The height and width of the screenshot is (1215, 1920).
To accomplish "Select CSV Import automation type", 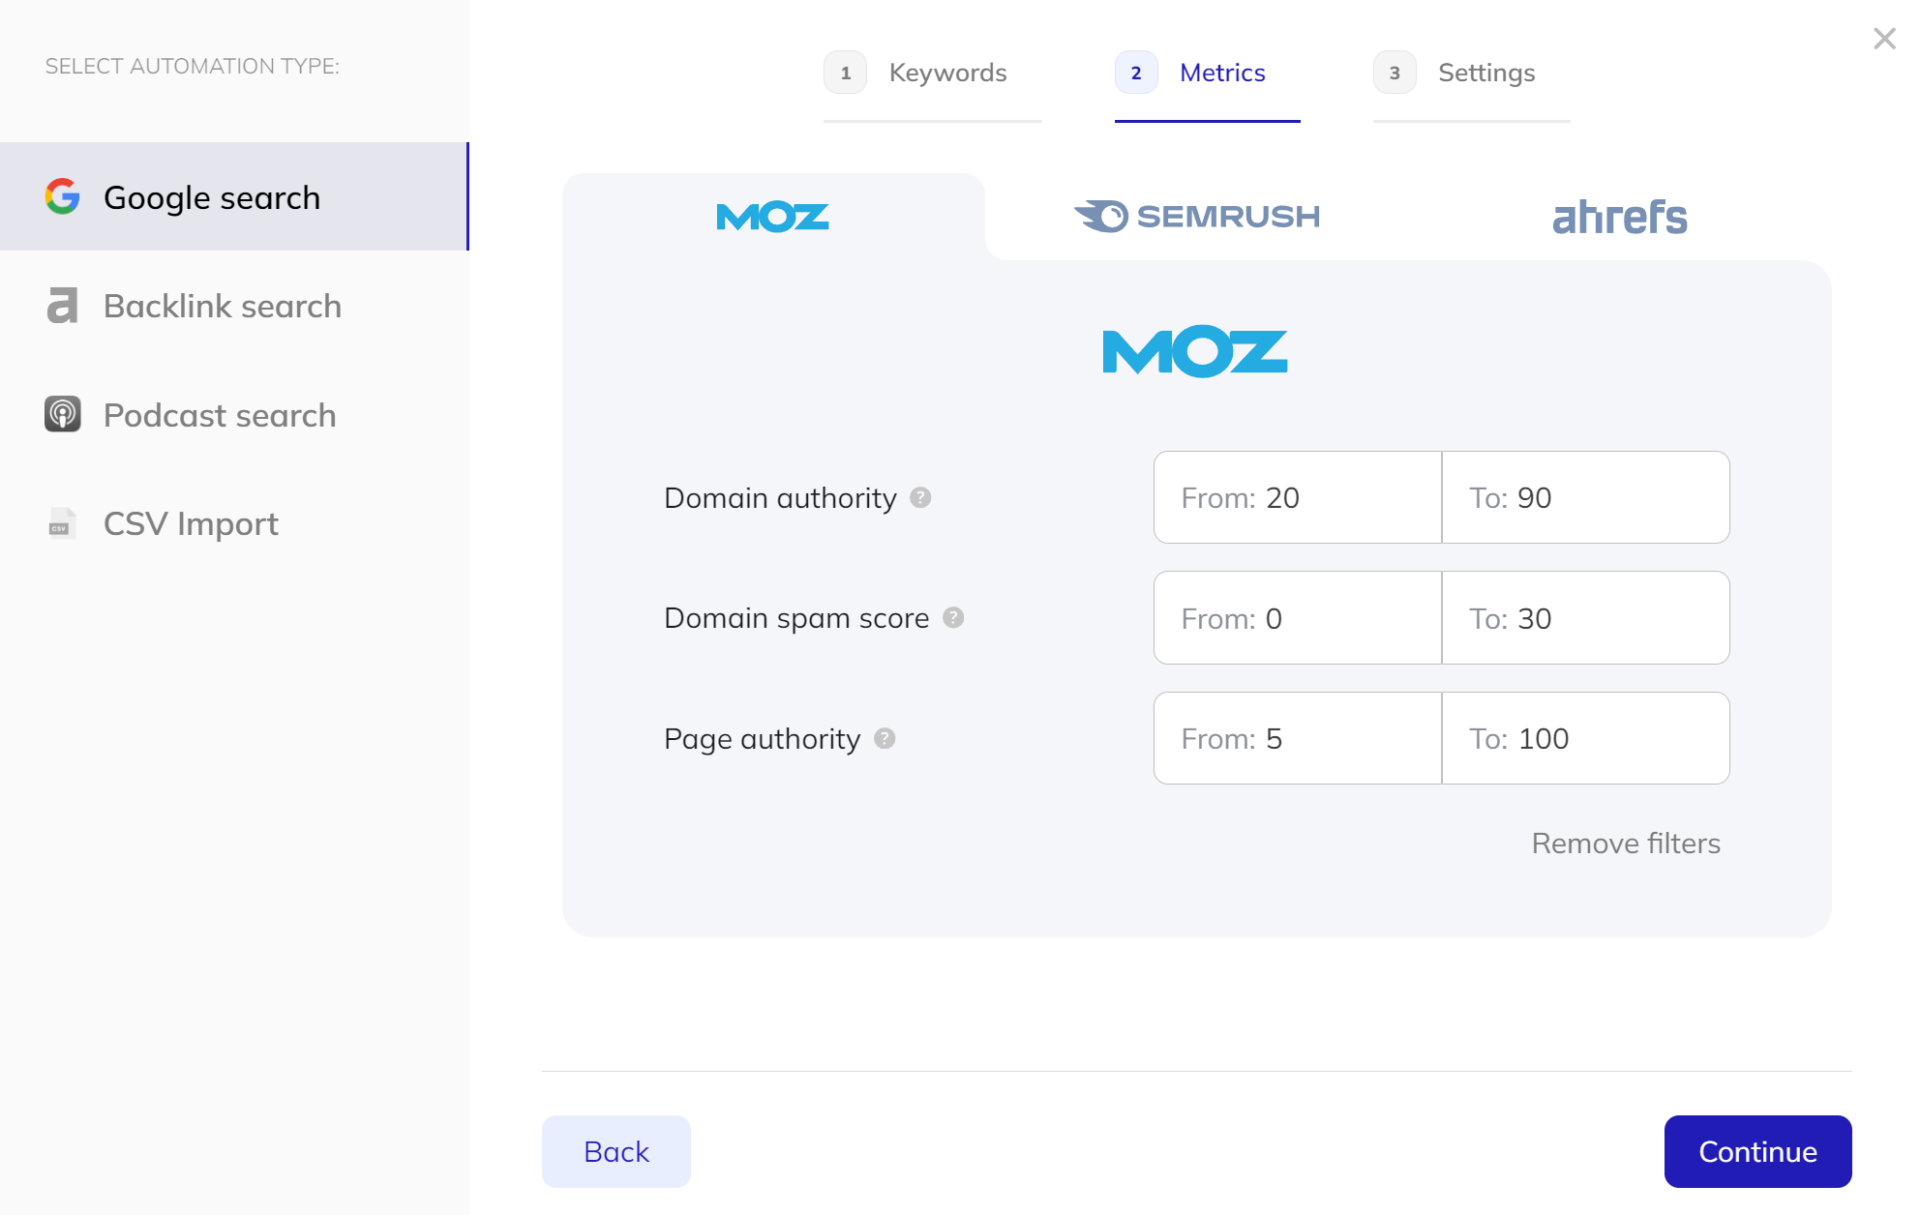I will (x=234, y=523).
